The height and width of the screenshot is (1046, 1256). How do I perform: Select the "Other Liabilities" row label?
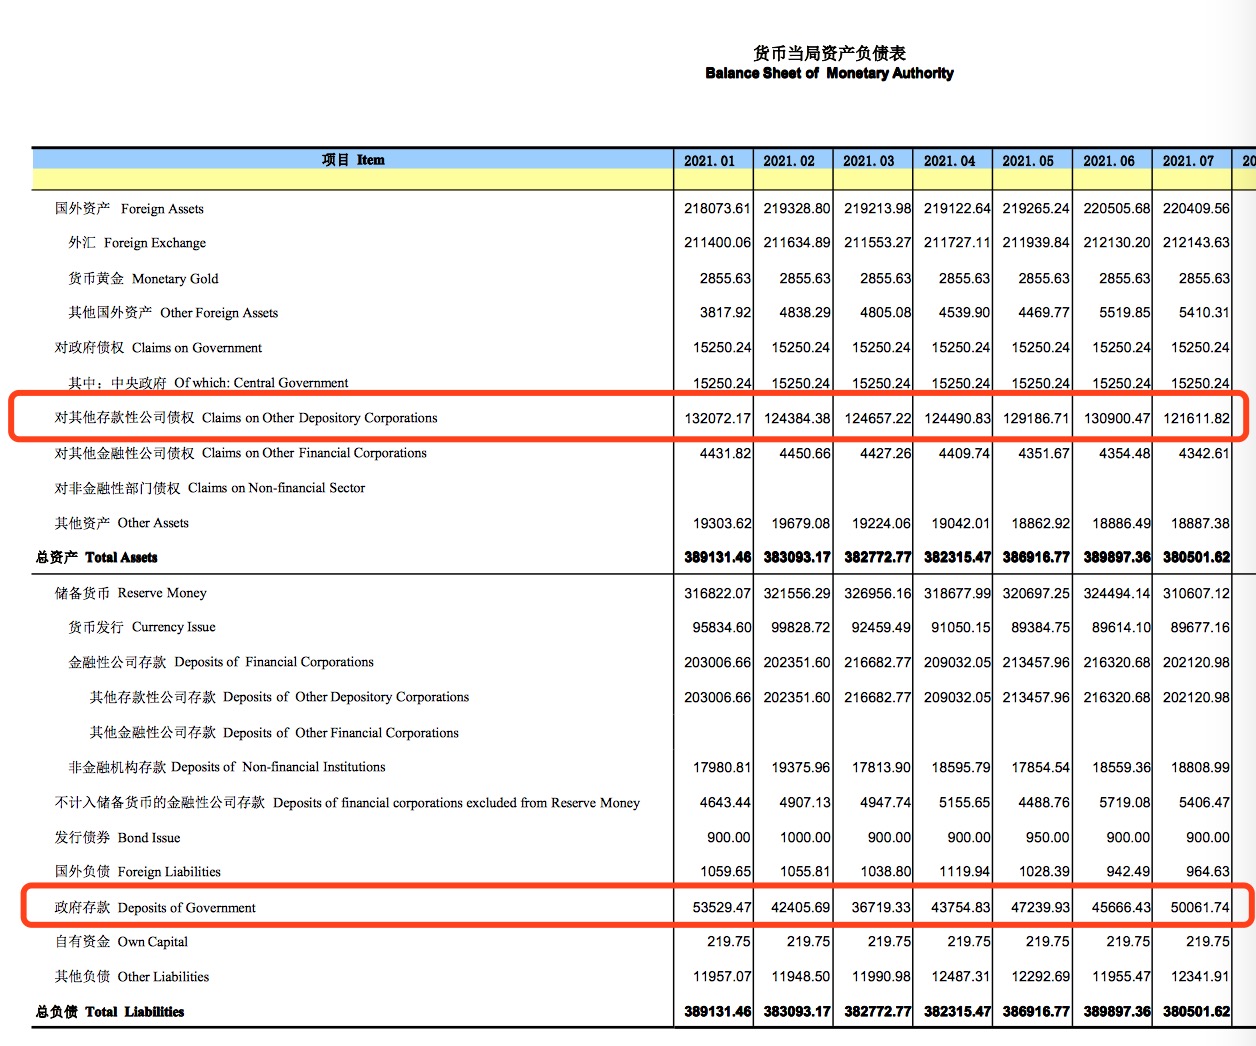pos(133,977)
